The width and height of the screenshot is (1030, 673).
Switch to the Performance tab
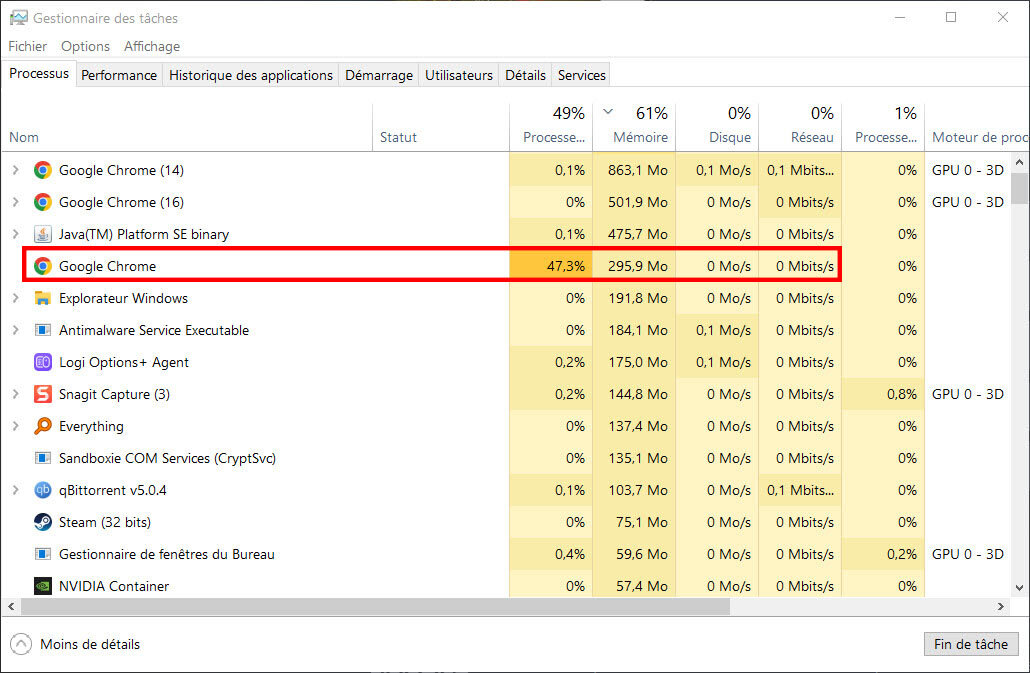pyautogui.click(x=119, y=75)
